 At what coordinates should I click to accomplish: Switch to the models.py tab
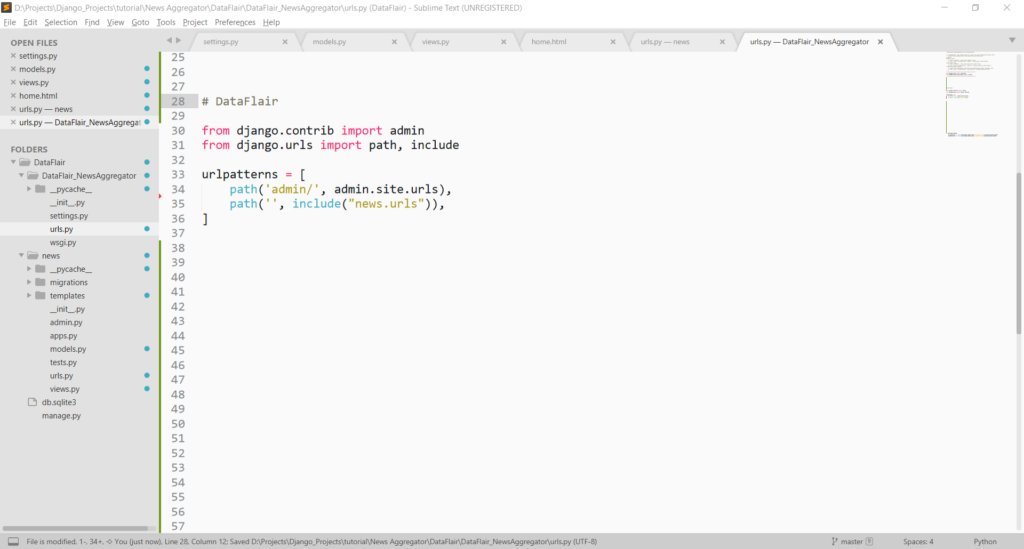point(330,42)
